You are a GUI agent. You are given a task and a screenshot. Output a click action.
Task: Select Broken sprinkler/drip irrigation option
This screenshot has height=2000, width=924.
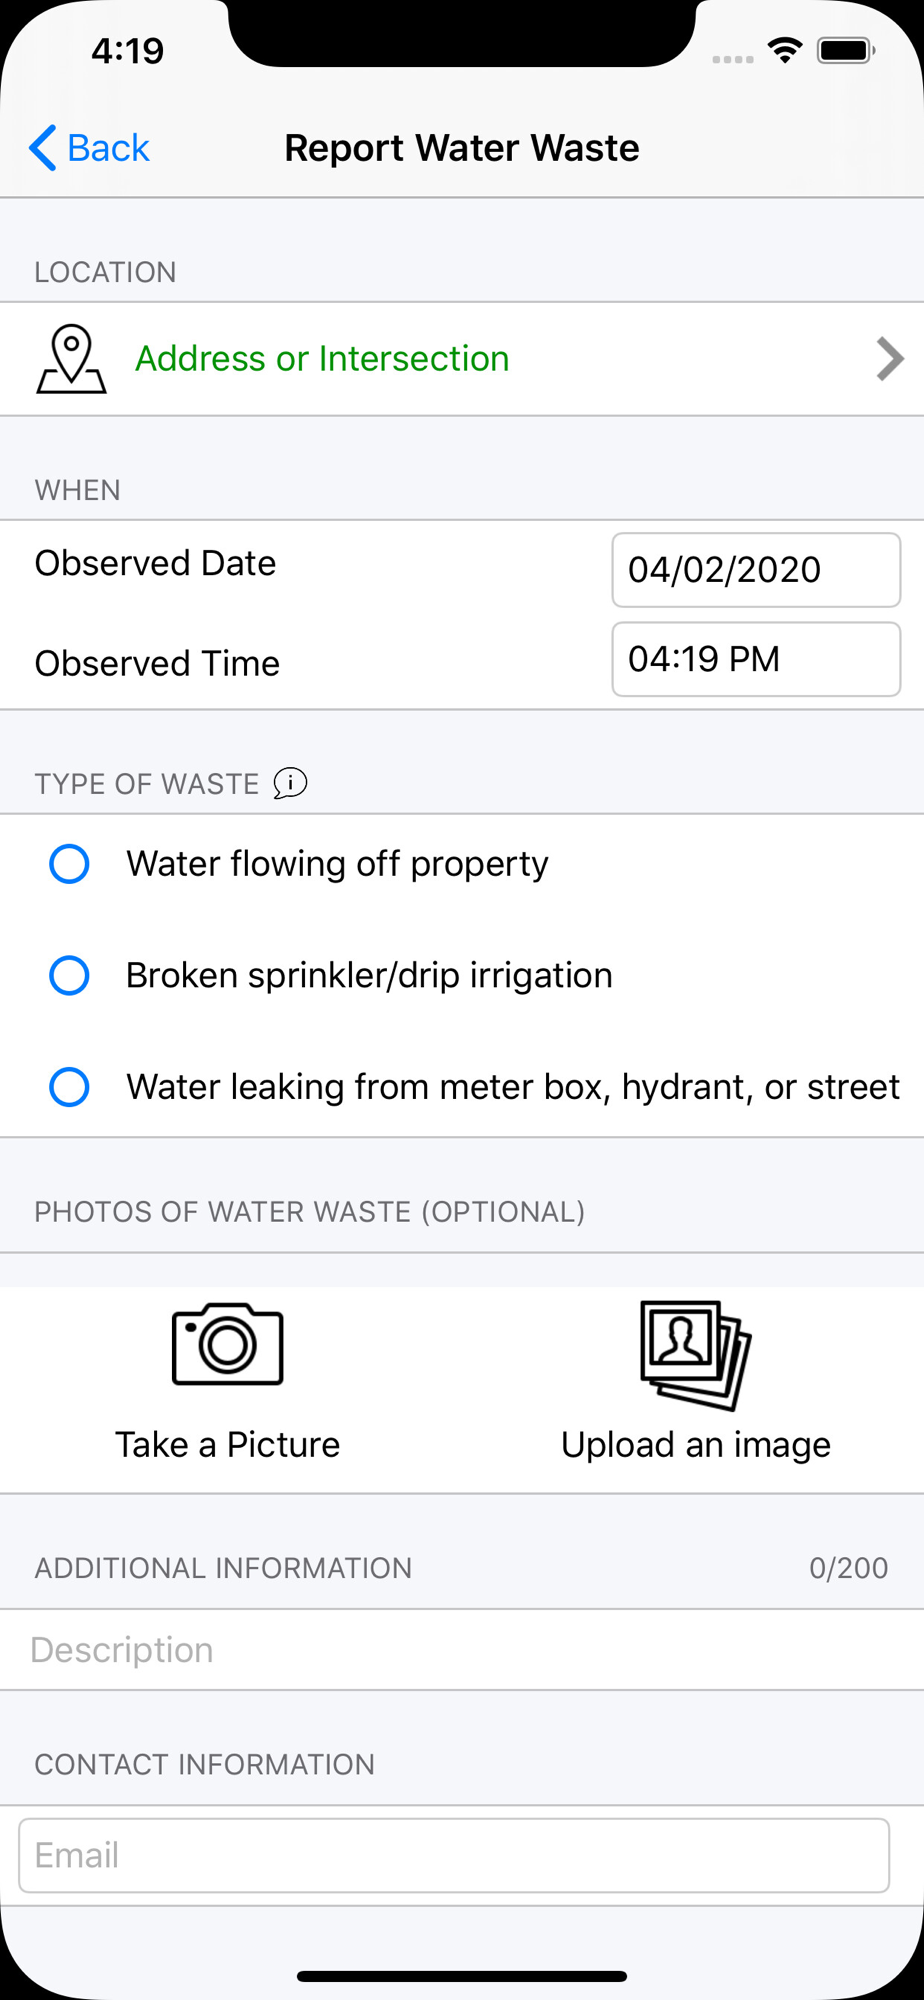[x=70, y=975]
